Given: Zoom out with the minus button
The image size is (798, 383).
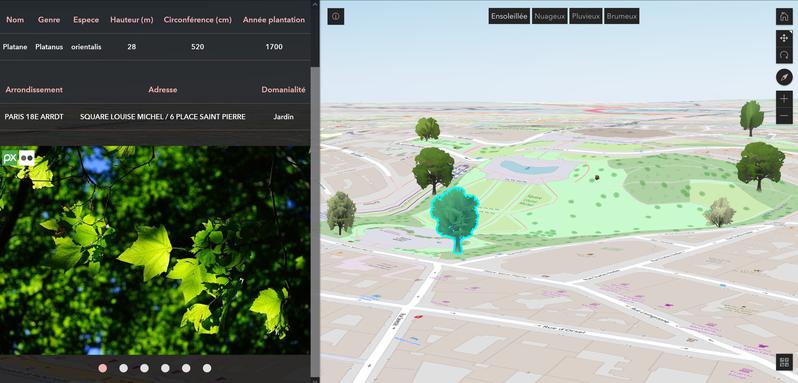Looking at the screenshot, I should [x=784, y=116].
